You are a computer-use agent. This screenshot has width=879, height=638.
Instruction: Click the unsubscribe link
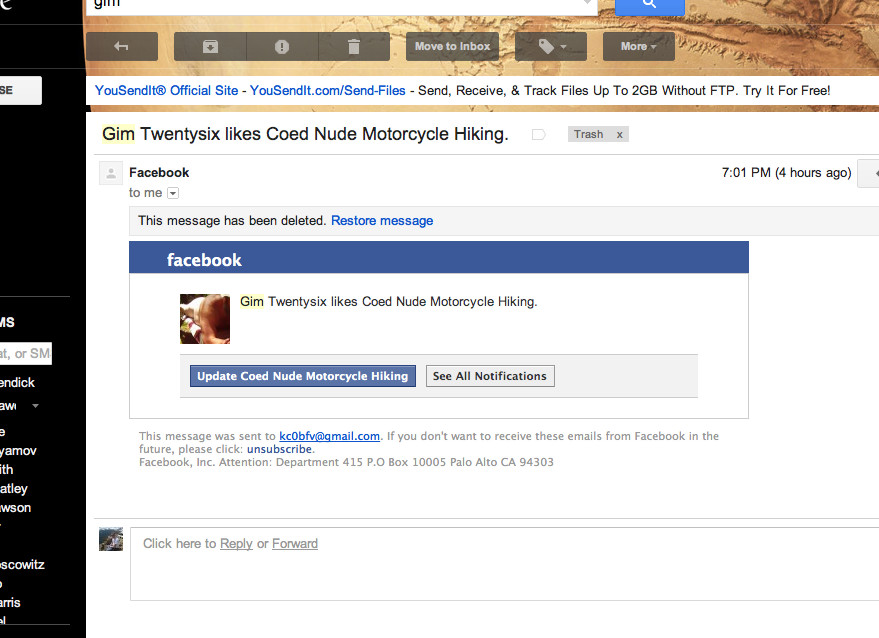(x=279, y=449)
